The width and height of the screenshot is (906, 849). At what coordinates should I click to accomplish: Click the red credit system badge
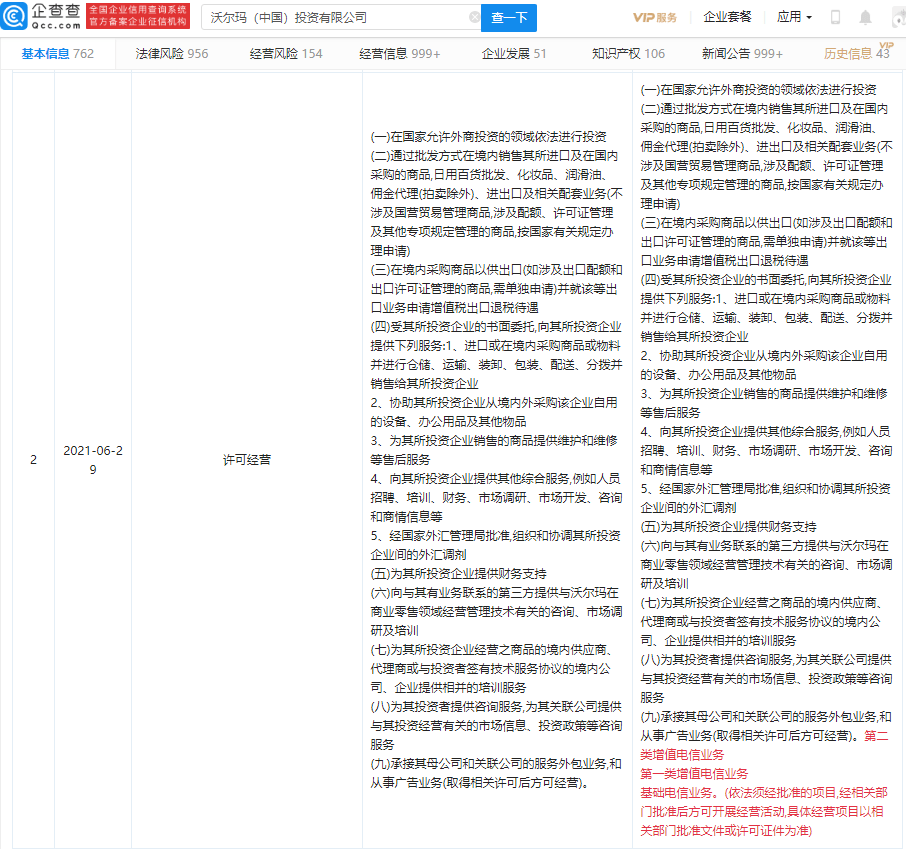point(137,17)
